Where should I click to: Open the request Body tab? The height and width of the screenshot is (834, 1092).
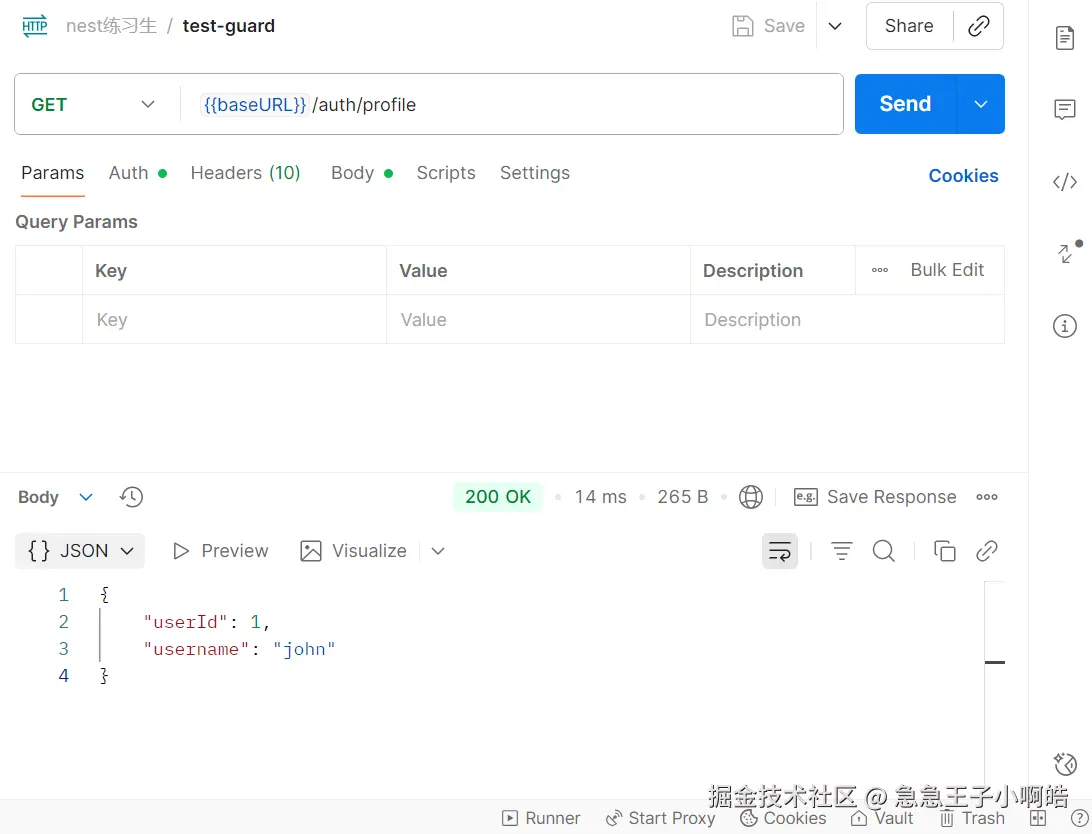(361, 173)
